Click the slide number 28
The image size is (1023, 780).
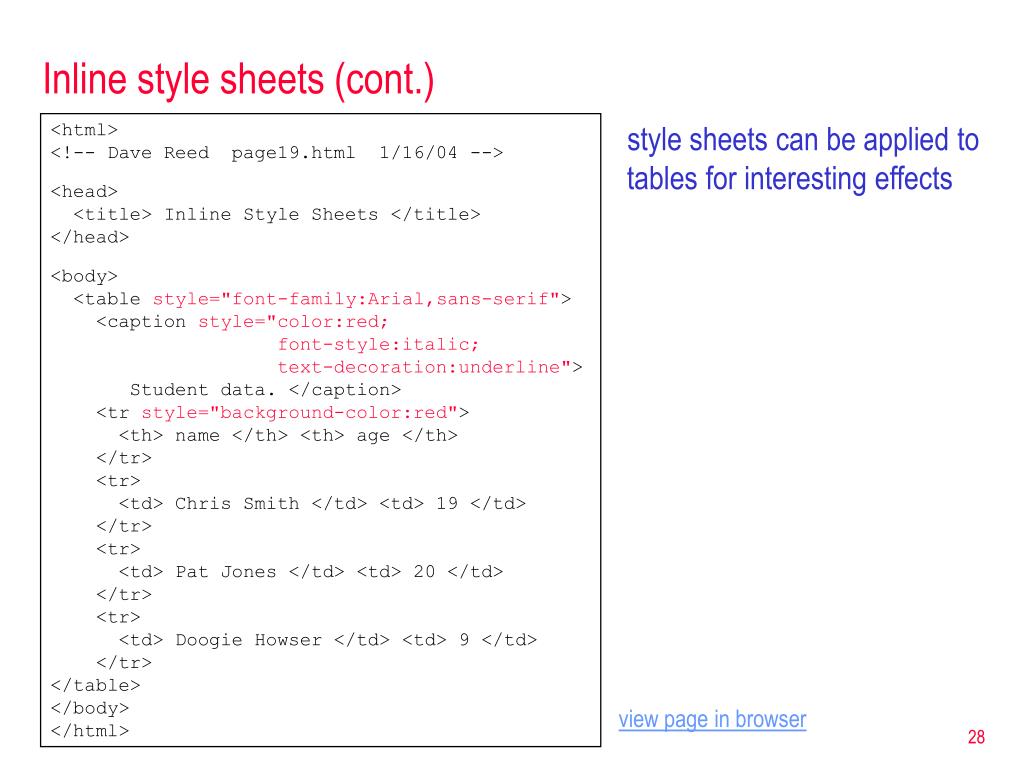976,737
